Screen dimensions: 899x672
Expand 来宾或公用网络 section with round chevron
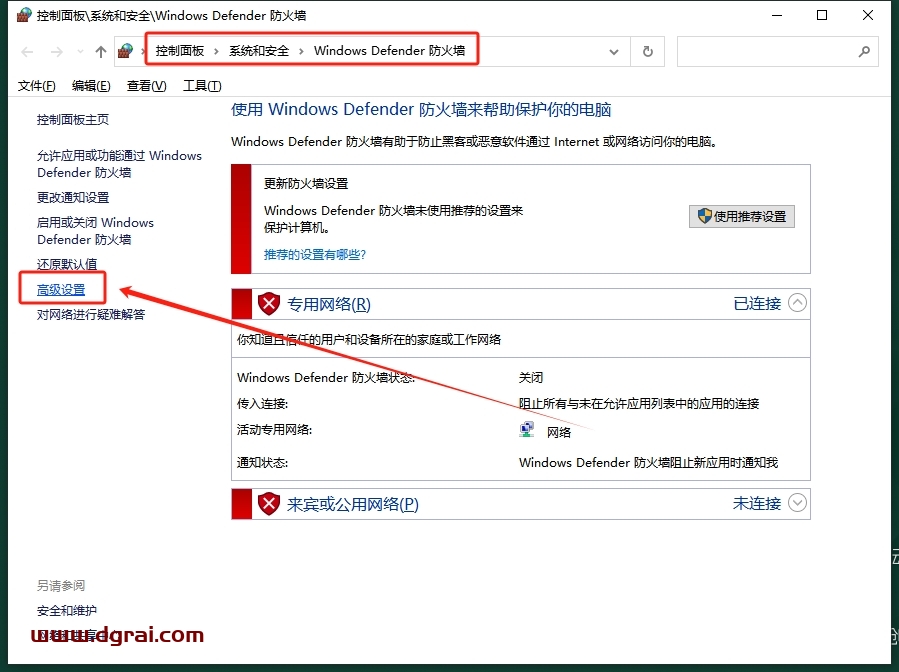[x=798, y=503]
